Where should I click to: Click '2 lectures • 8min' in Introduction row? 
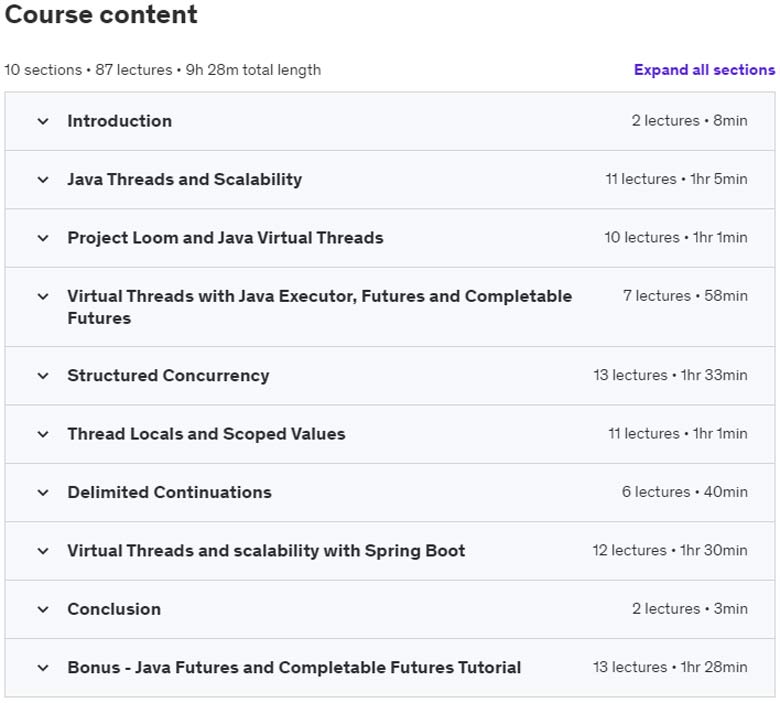(x=689, y=120)
